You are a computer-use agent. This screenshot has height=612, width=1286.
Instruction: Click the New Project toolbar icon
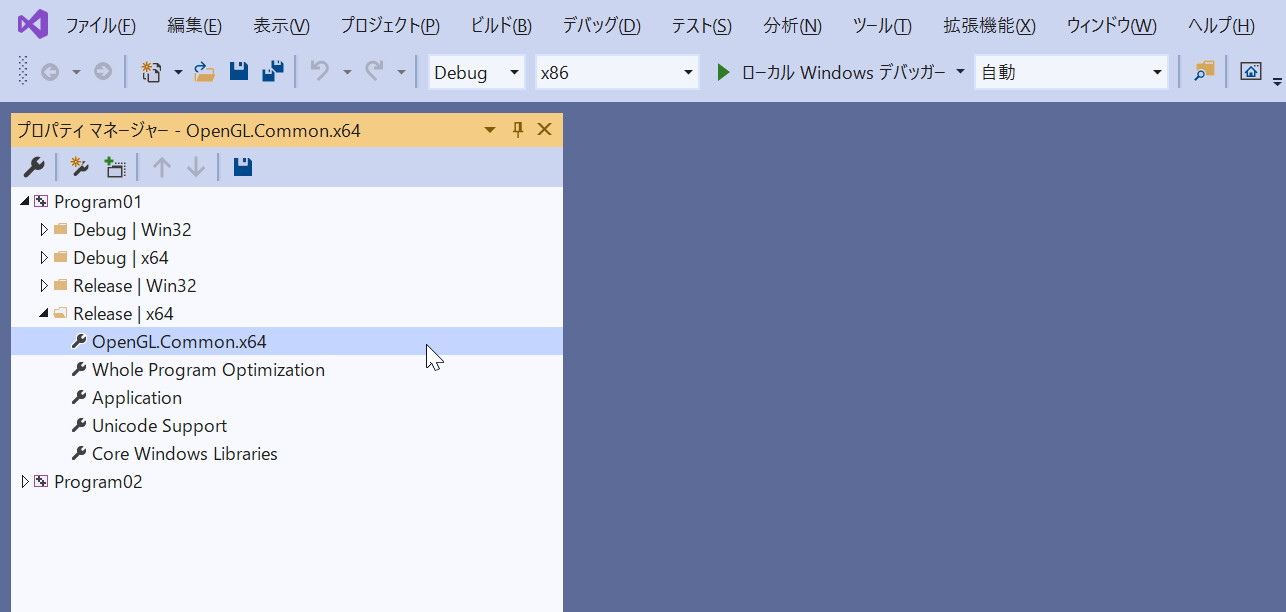click(x=151, y=72)
